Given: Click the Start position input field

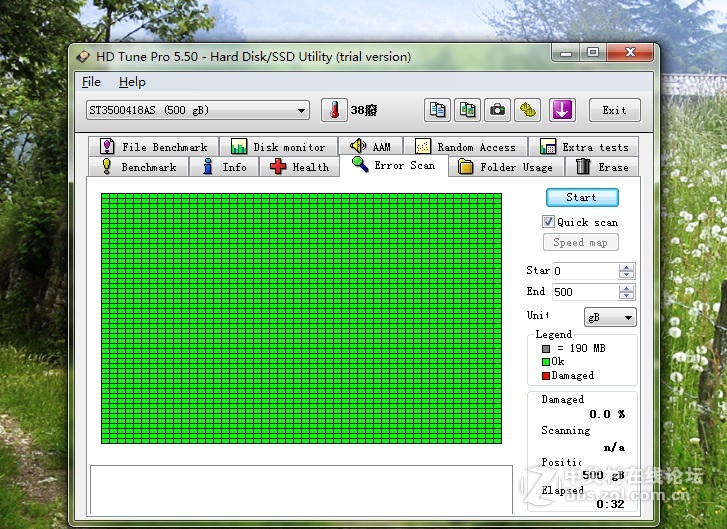Looking at the screenshot, I should click(585, 271).
